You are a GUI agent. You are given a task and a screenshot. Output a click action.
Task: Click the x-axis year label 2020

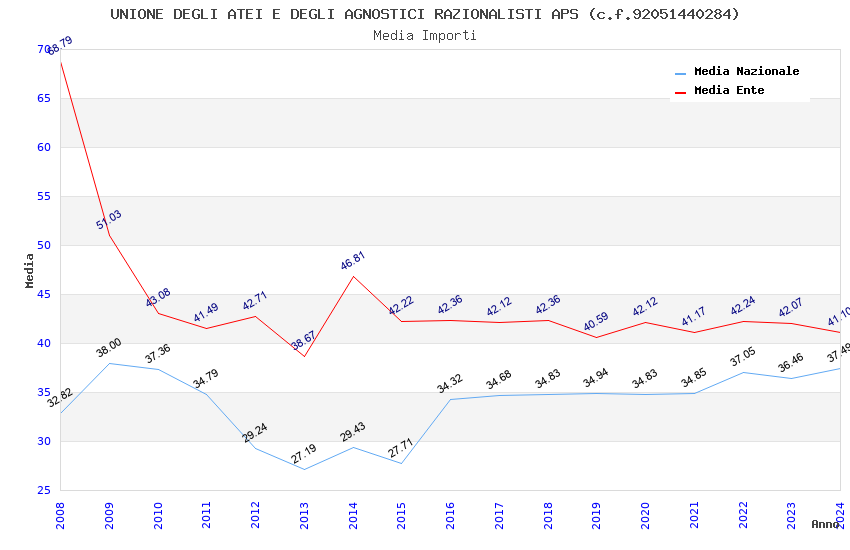645,515
